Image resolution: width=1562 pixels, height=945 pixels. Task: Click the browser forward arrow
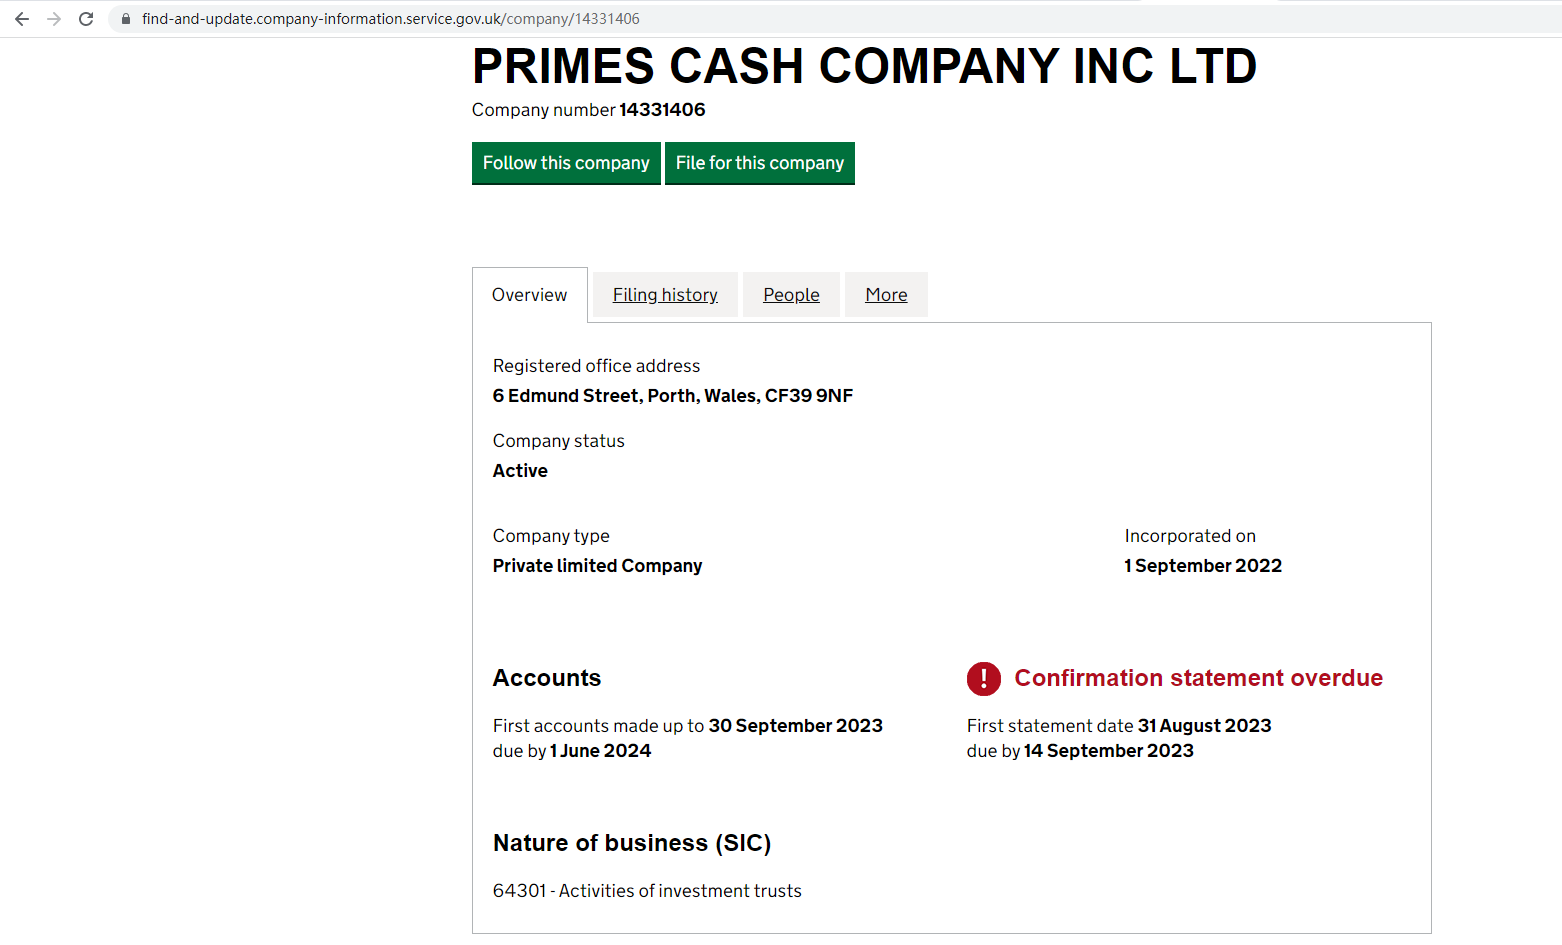[x=54, y=19]
